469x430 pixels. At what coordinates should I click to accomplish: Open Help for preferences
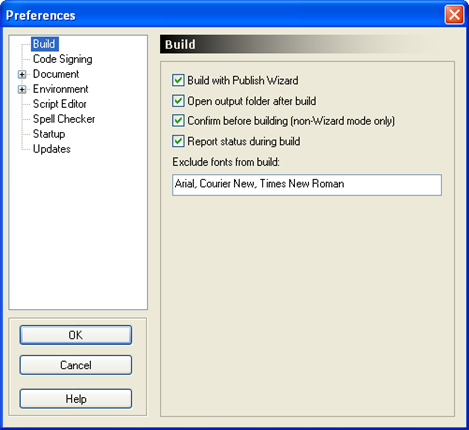pos(76,399)
